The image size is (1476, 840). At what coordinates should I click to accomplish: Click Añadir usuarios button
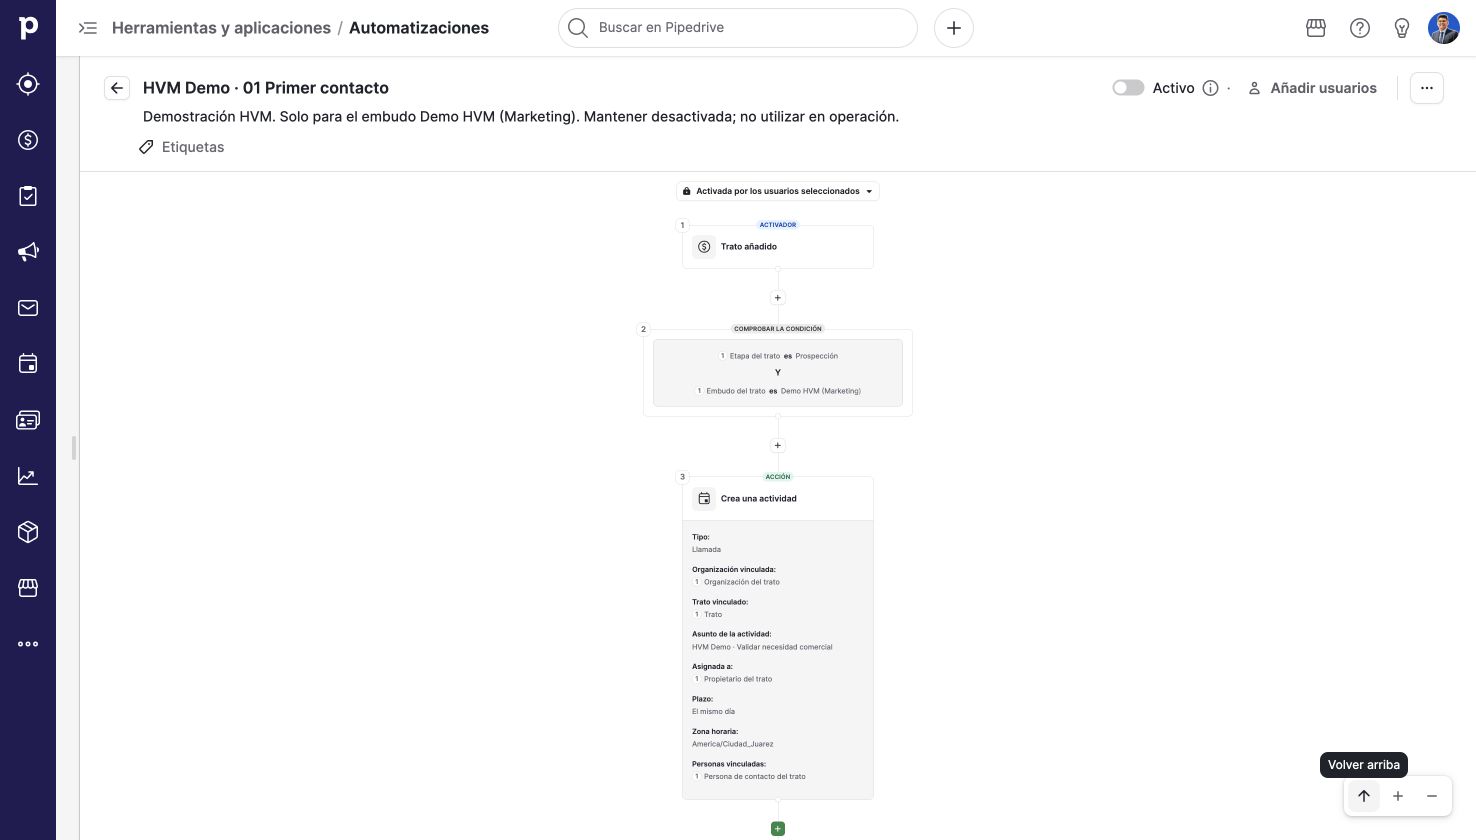coord(1312,88)
